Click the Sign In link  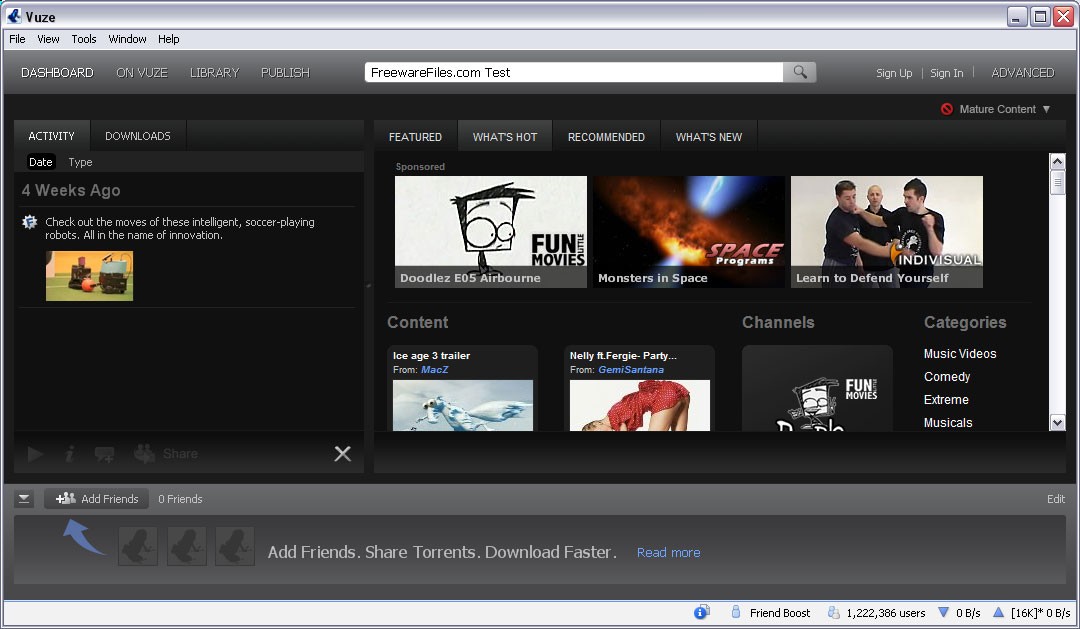pos(946,73)
